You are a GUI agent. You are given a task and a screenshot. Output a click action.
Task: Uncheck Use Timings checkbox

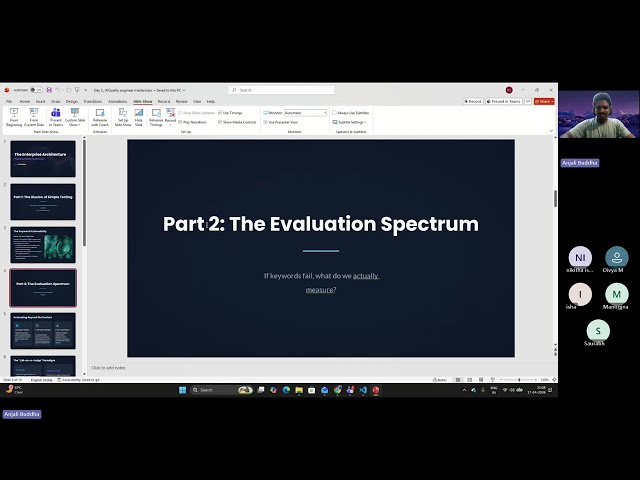click(220, 113)
